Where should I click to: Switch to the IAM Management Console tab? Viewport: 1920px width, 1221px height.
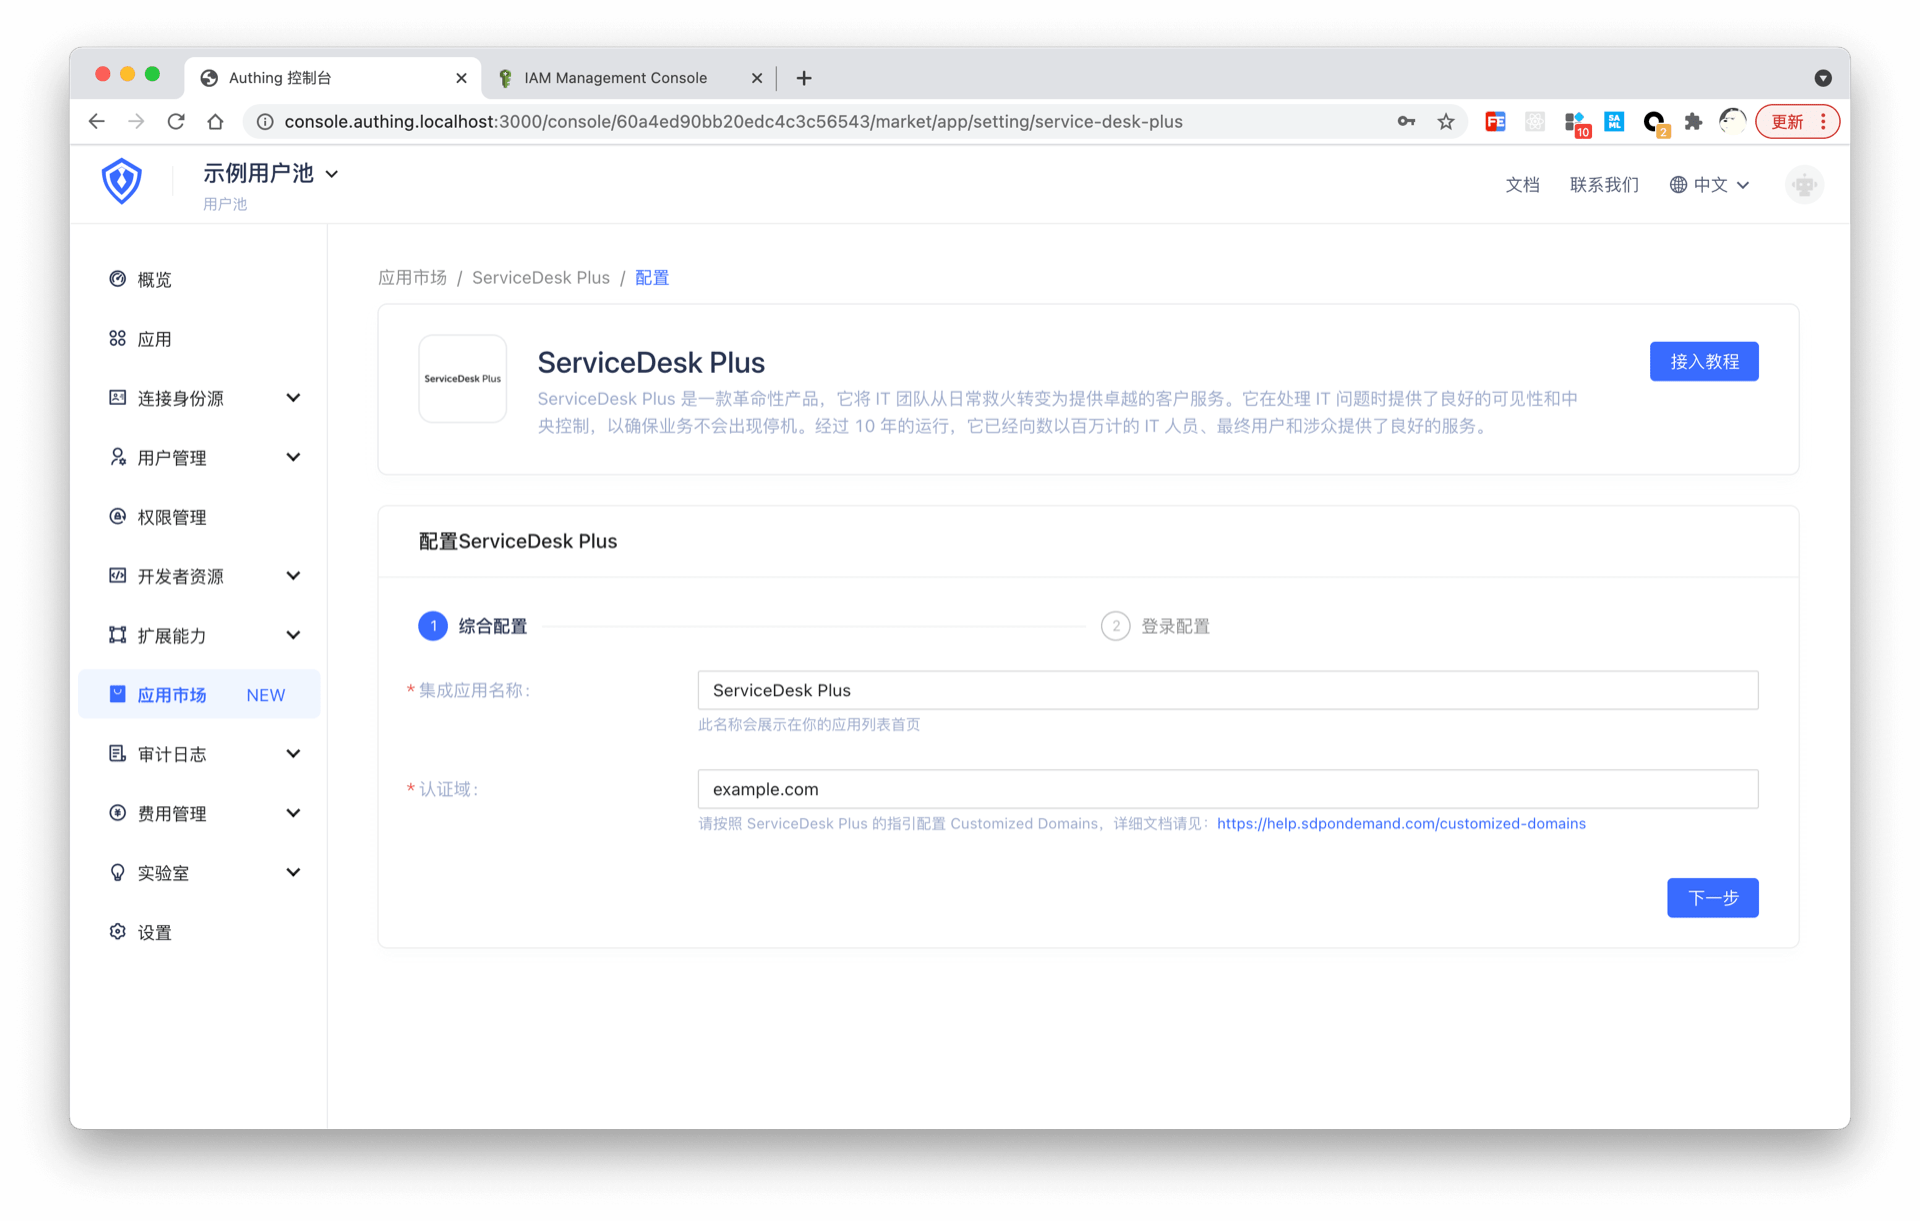click(615, 78)
